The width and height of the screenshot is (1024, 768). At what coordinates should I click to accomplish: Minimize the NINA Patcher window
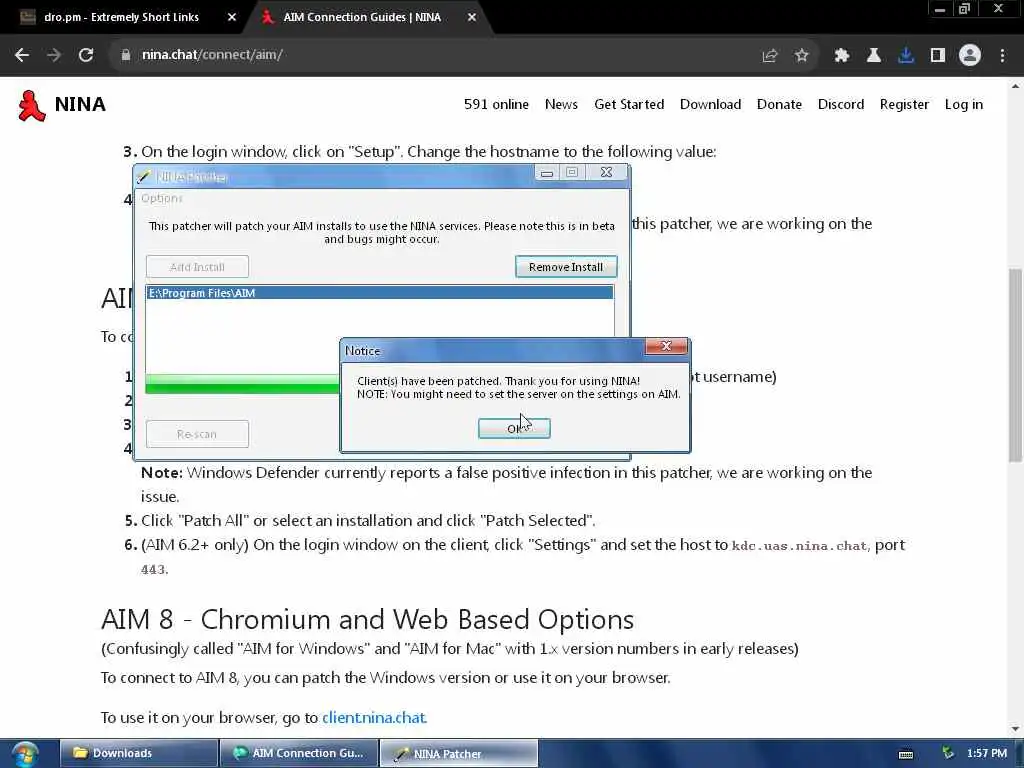(547, 172)
